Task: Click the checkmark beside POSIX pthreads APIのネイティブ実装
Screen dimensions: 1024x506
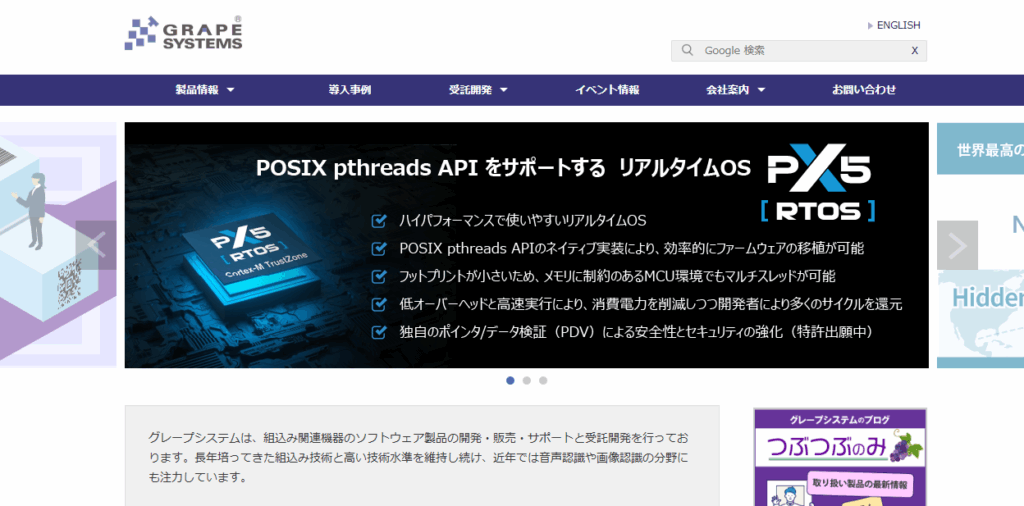Action: coord(378,249)
